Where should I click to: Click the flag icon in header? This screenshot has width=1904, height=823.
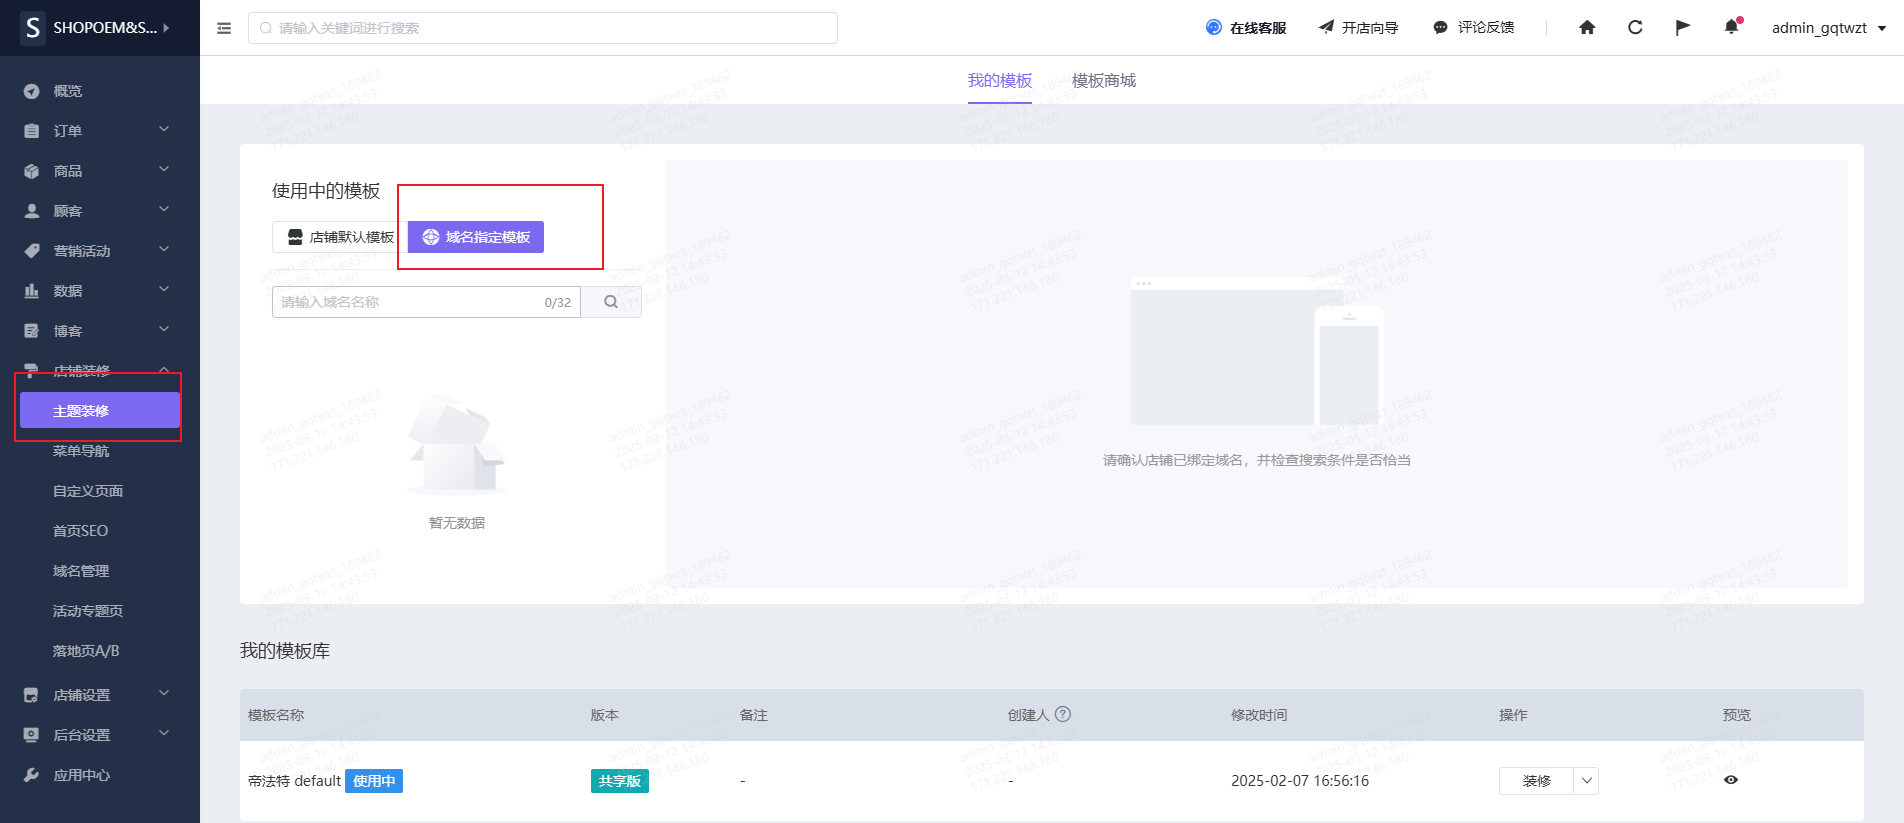coord(1683,28)
